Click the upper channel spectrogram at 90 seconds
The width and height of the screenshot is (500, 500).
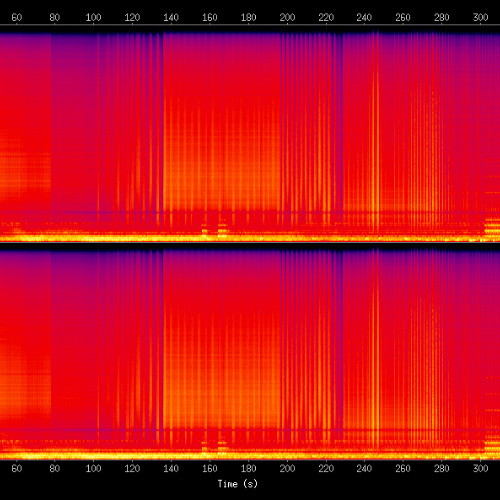(x=74, y=133)
